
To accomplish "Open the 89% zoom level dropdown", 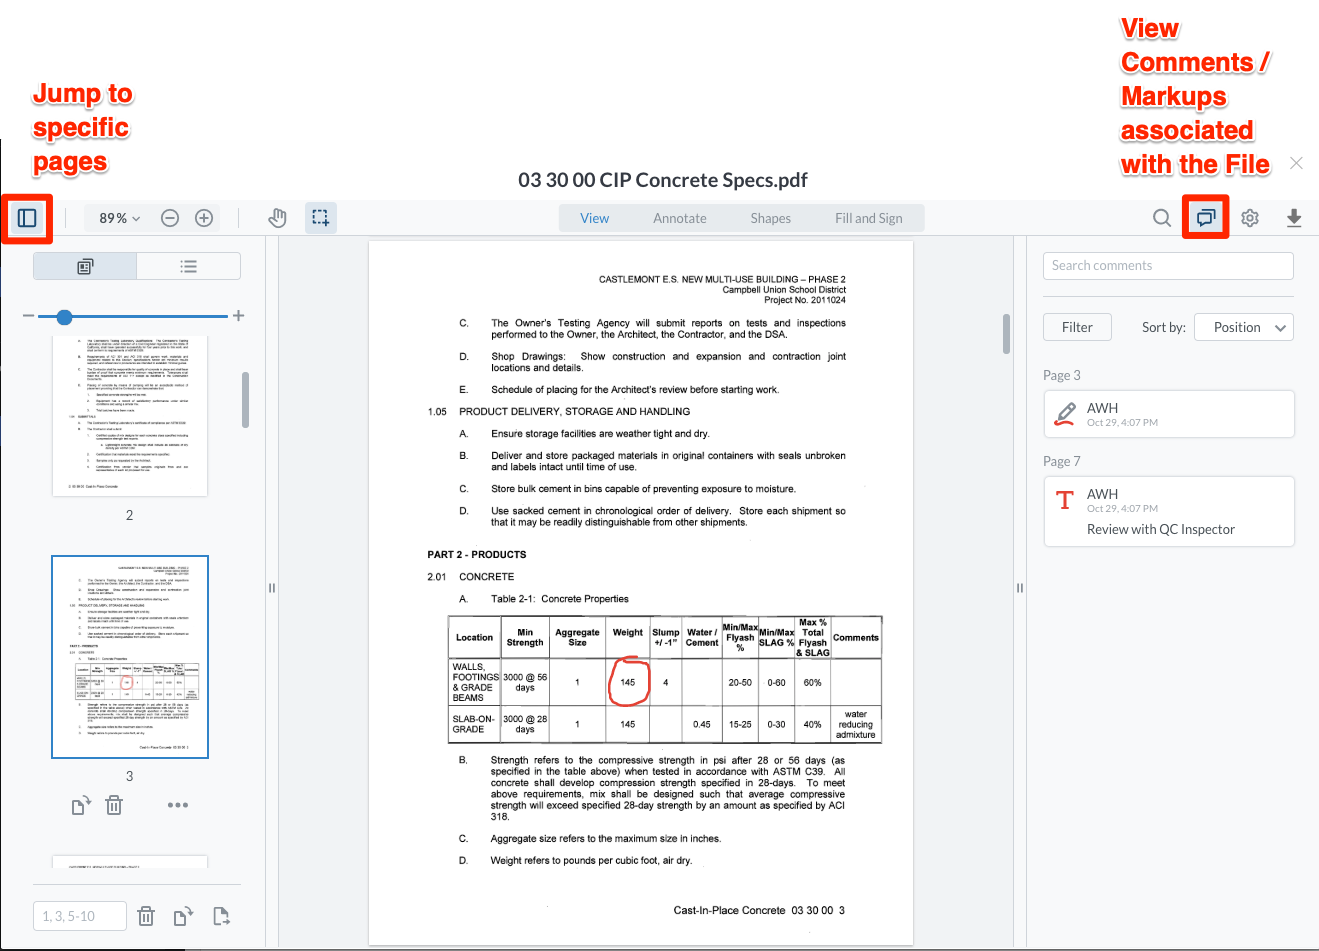I will pos(119,218).
